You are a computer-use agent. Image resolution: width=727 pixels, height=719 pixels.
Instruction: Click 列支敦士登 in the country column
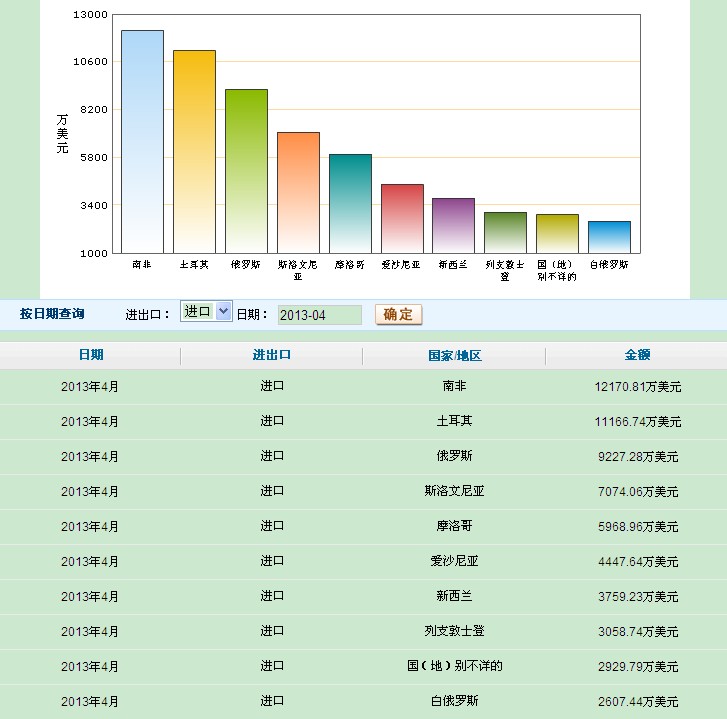pos(454,631)
